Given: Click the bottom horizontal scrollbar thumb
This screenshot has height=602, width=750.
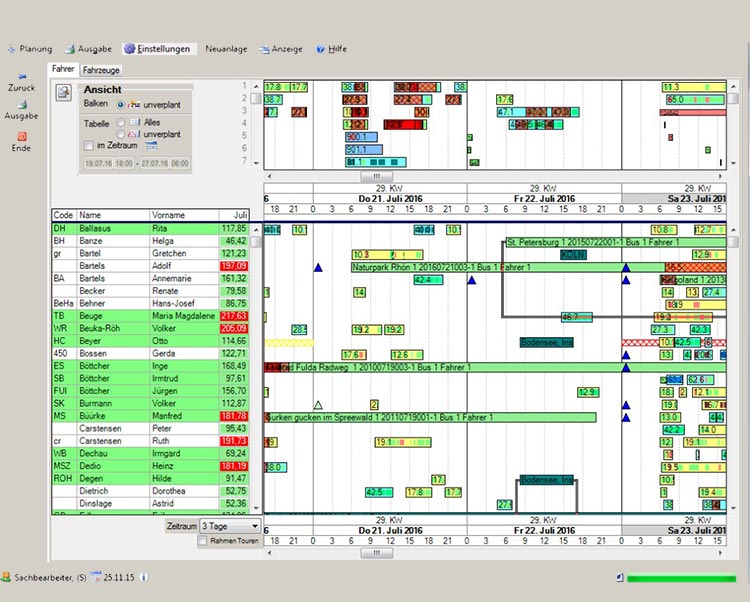Looking at the screenshot, I should [x=376, y=553].
